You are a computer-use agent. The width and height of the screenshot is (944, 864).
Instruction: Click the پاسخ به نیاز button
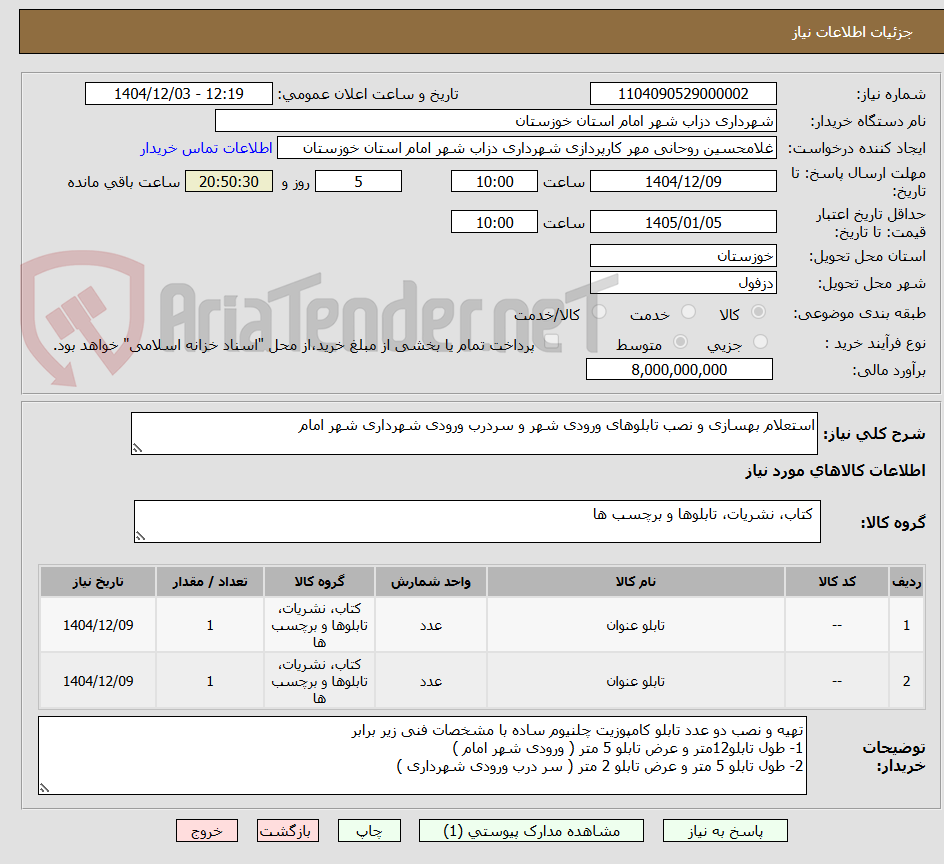[725, 831]
